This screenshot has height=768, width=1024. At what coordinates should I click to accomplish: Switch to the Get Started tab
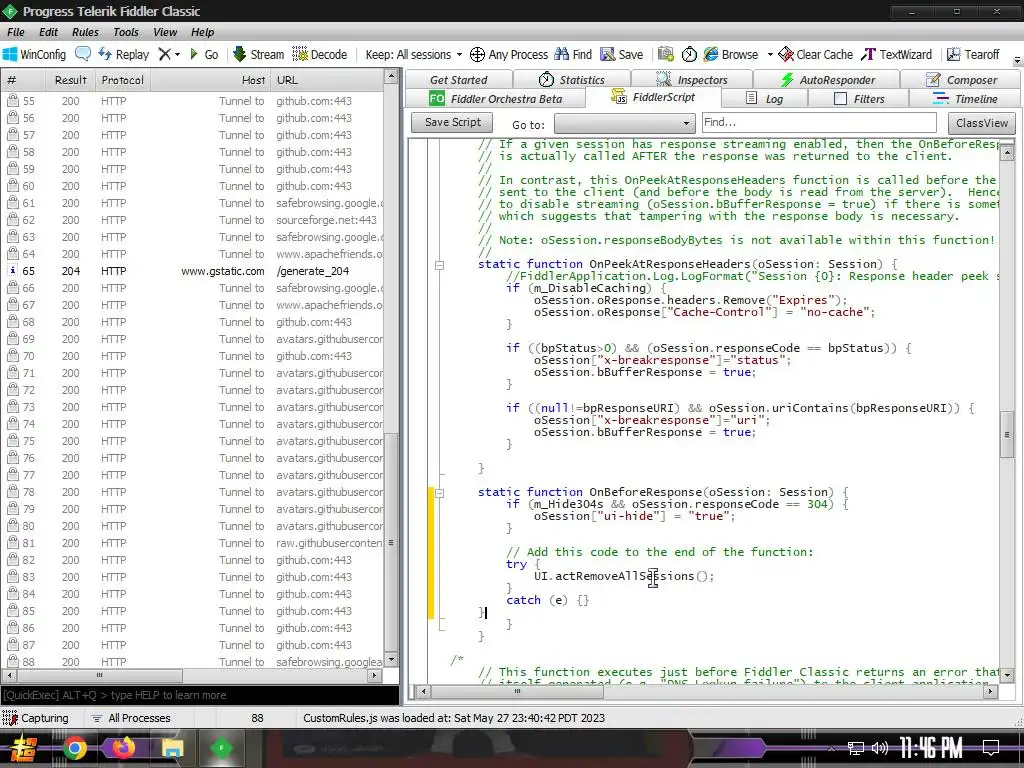(x=458, y=80)
